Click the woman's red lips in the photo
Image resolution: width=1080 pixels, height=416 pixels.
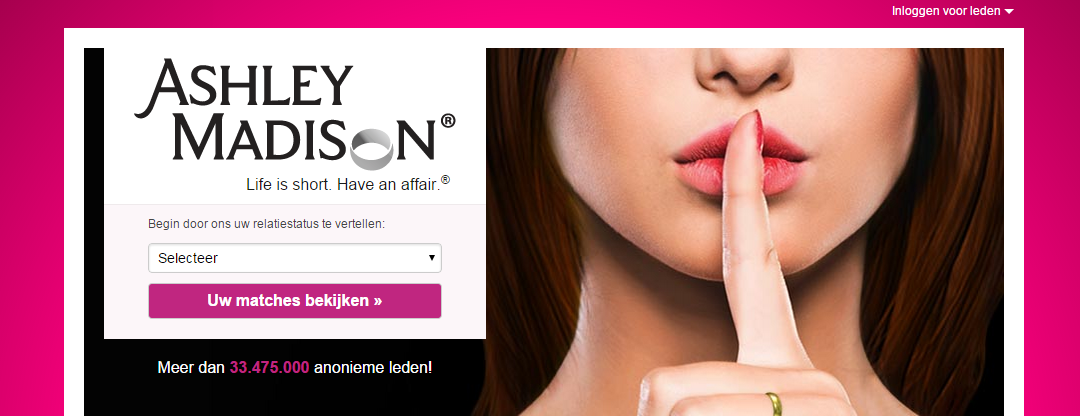point(740,159)
